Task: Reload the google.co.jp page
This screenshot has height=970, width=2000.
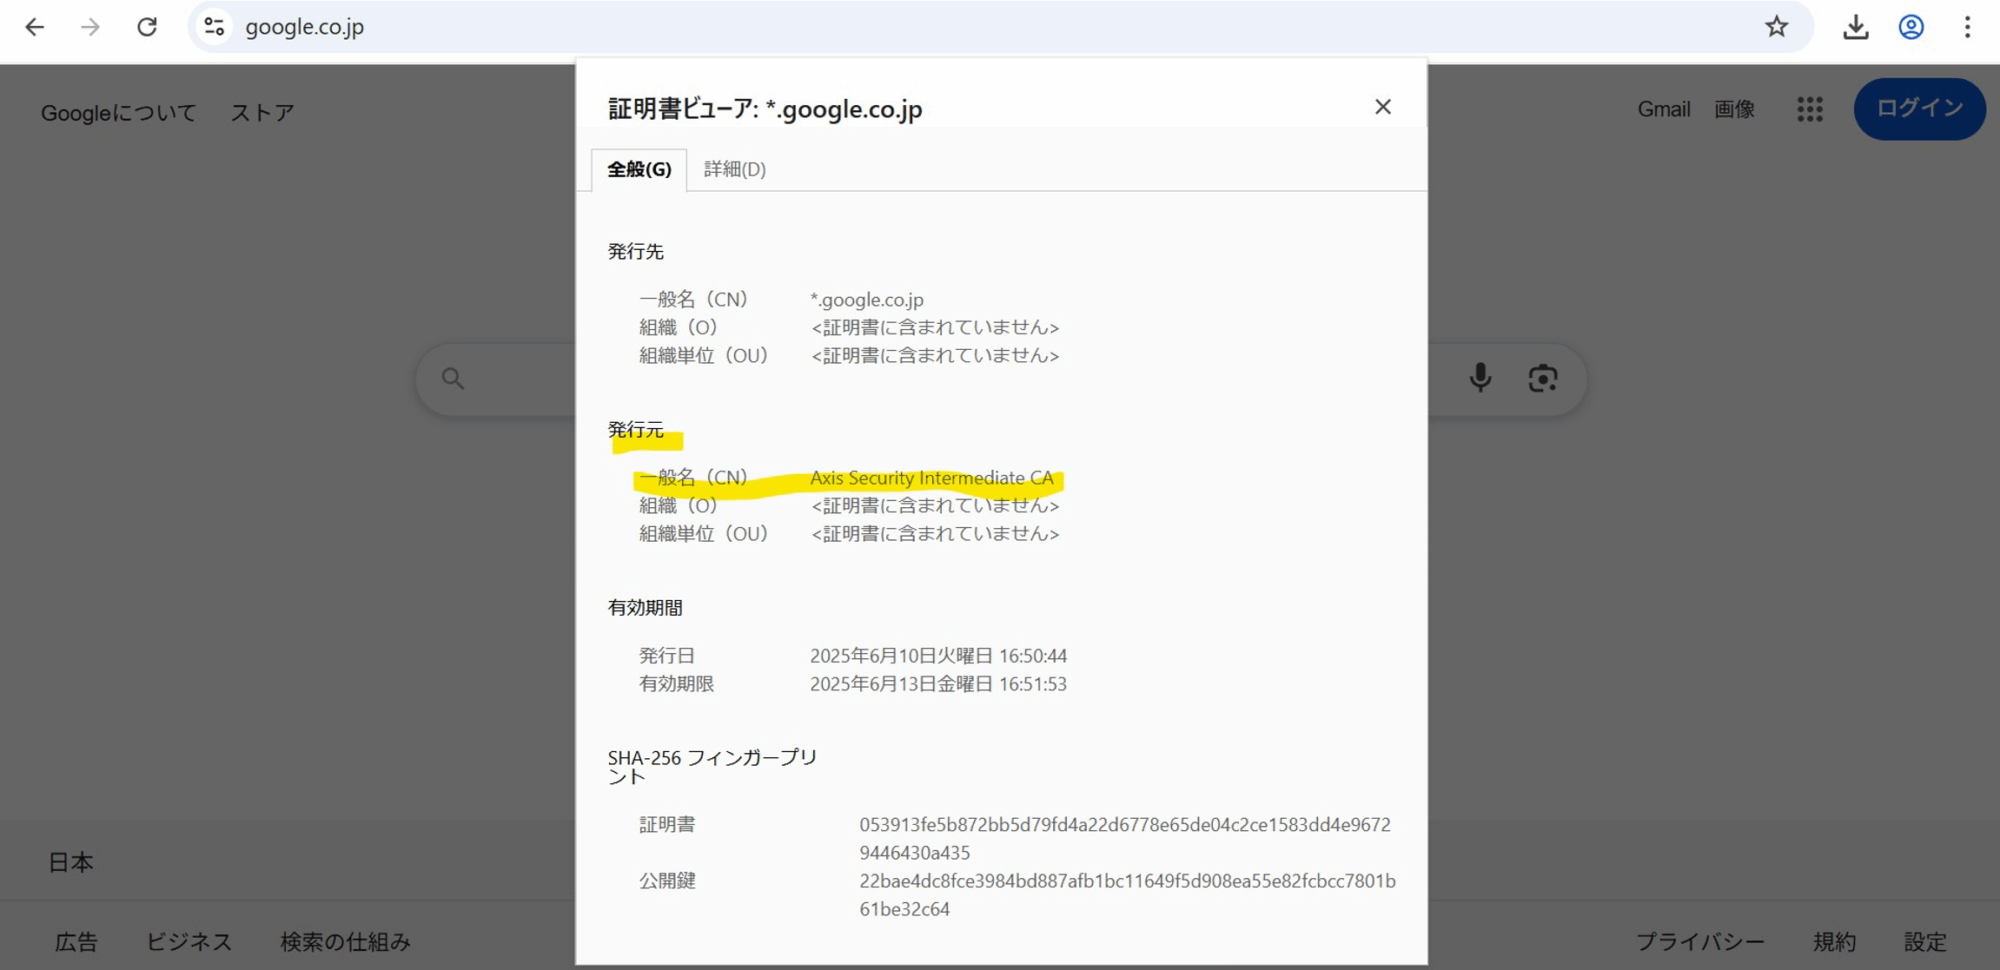Action: [147, 27]
